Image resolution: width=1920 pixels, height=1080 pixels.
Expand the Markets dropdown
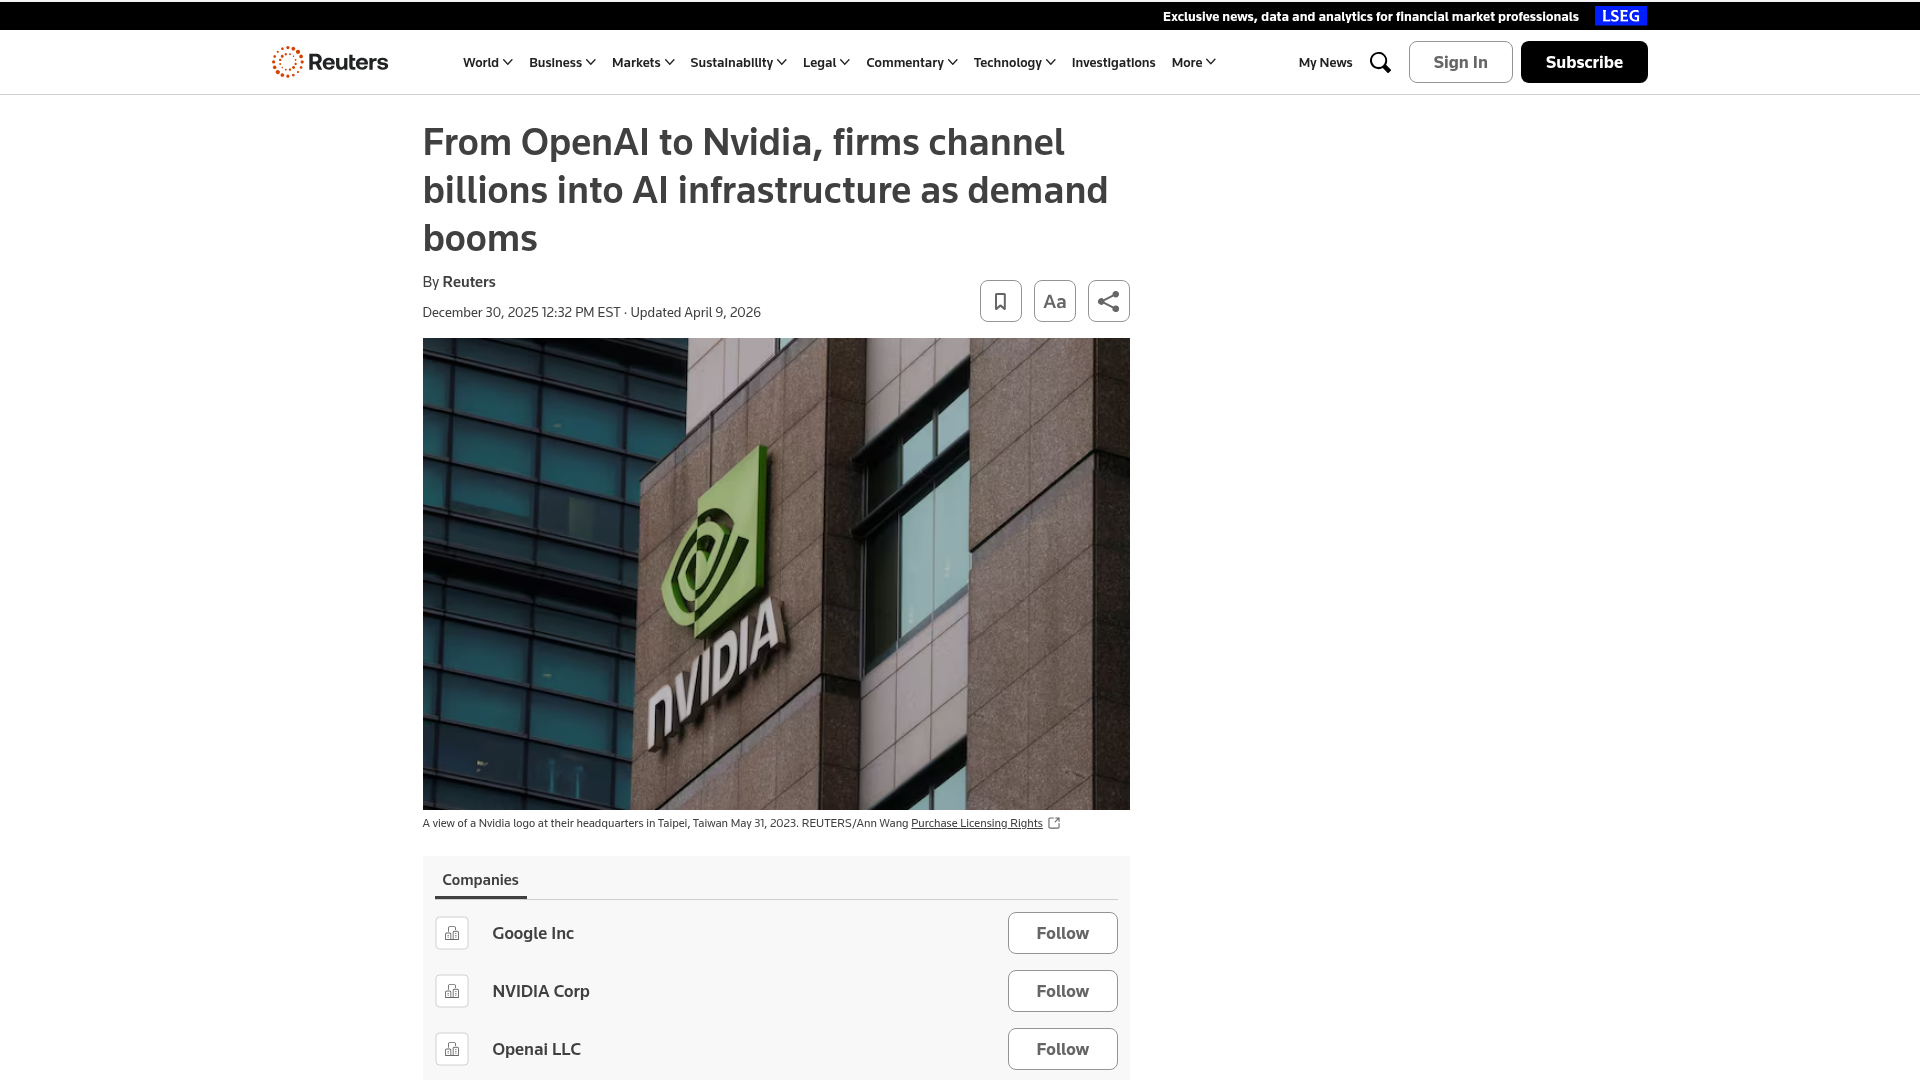pyautogui.click(x=642, y=62)
